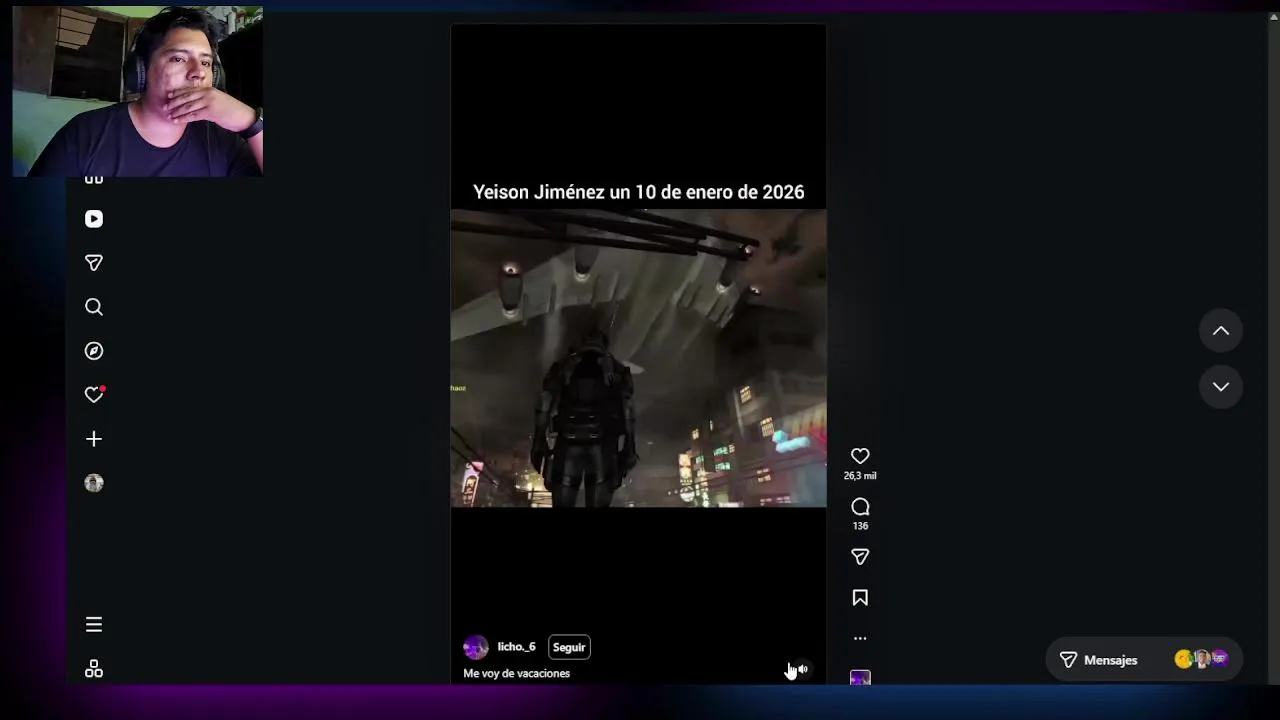Open the Mensajes floating panel
This screenshot has height=720, width=1280.
point(1144,660)
